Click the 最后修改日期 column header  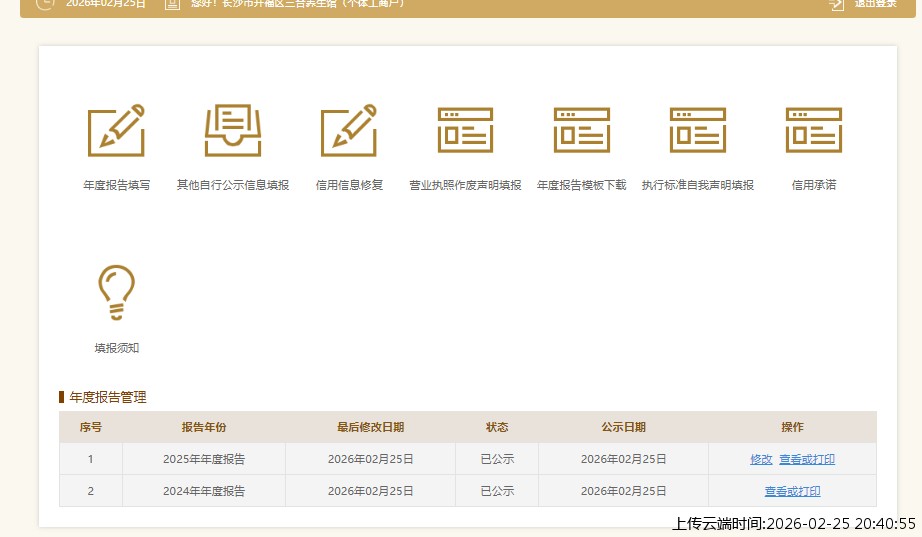tap(370, 428)
